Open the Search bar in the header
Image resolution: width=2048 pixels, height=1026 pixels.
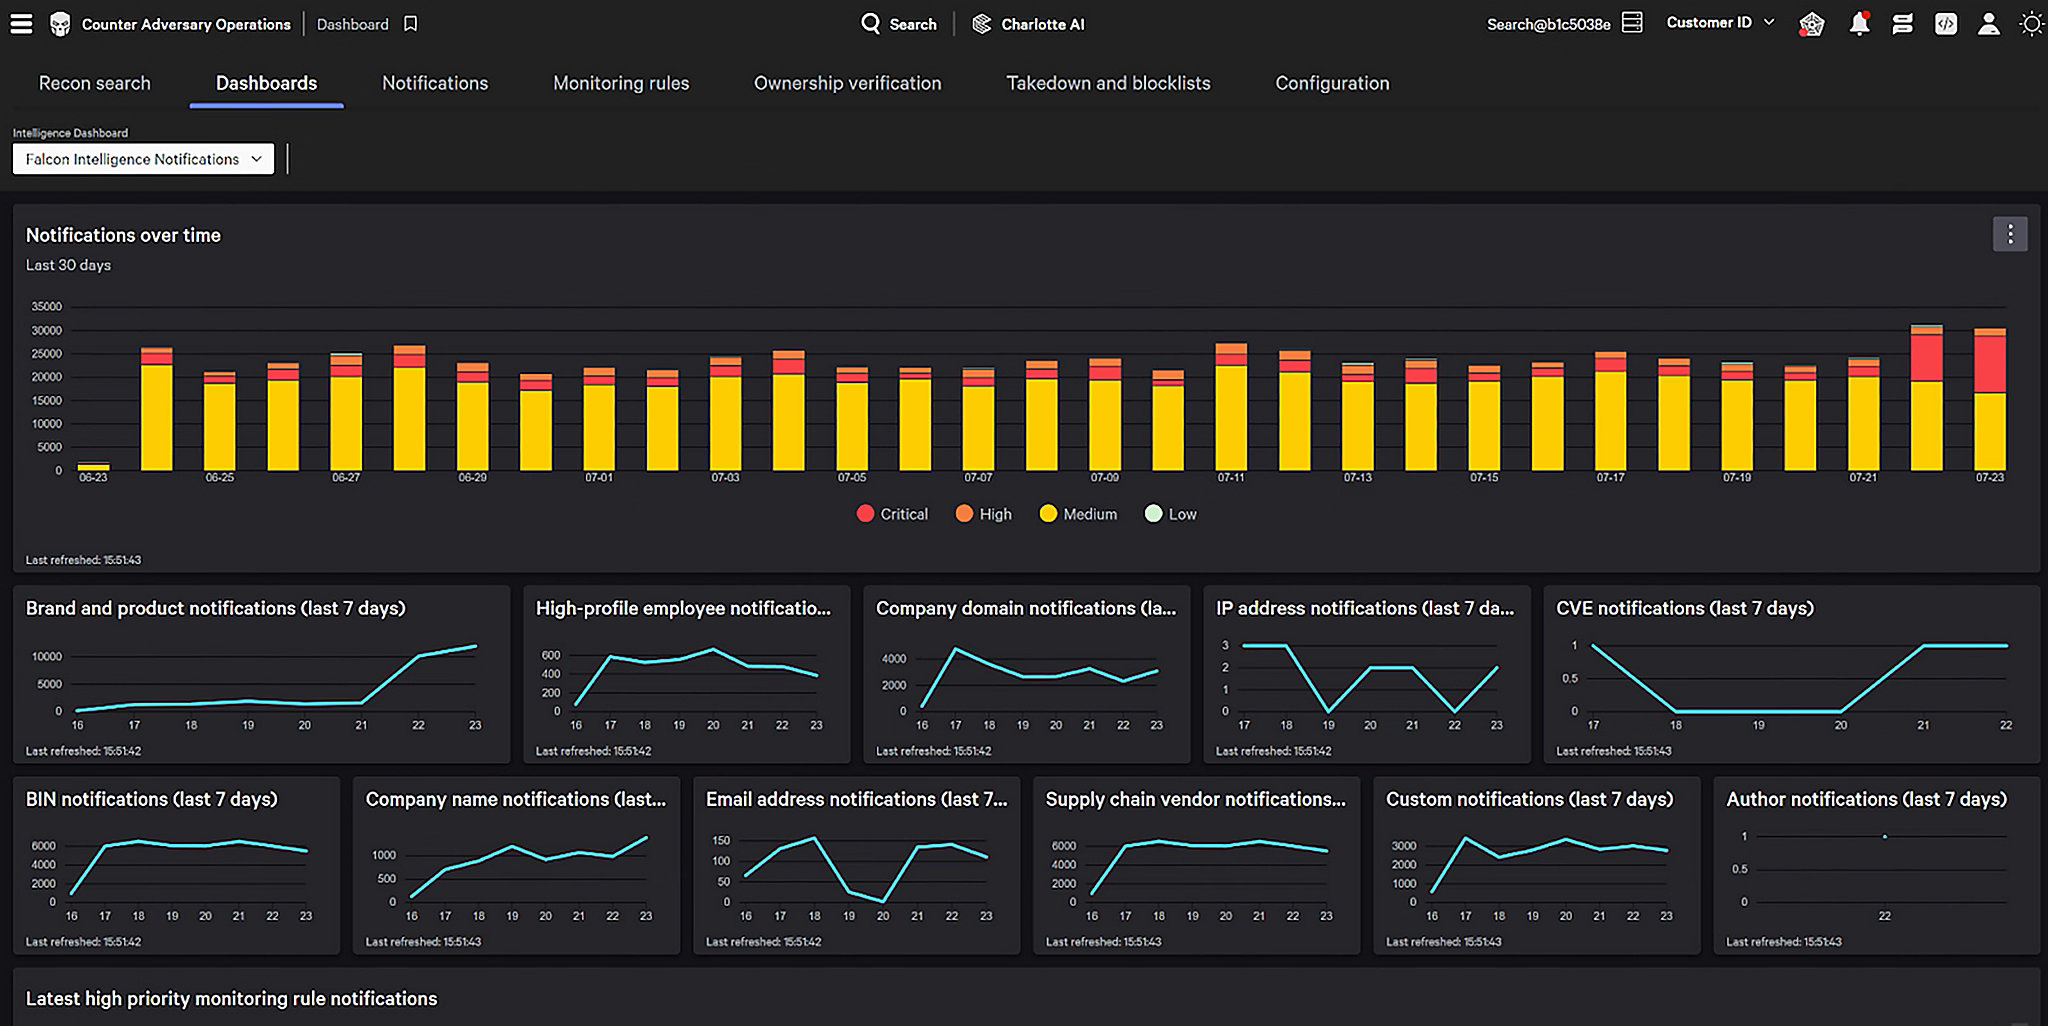[899, 24]
